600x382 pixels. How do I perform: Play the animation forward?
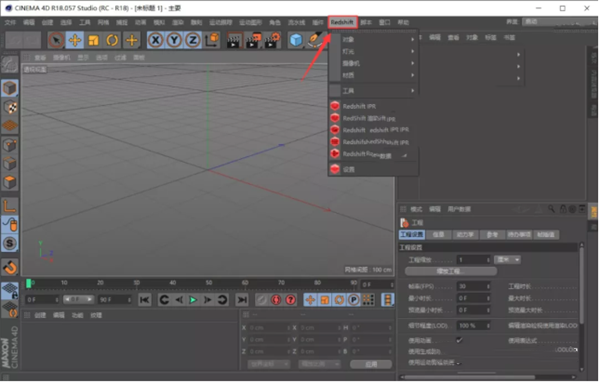(193, 300)
